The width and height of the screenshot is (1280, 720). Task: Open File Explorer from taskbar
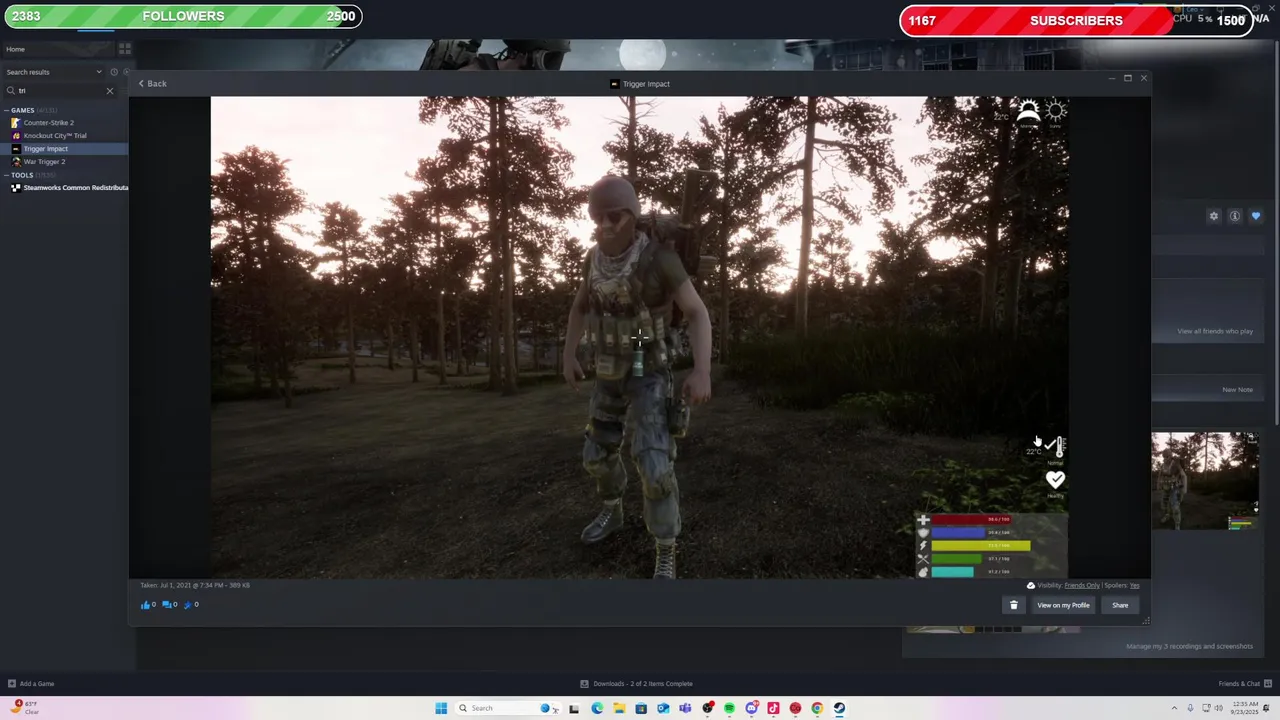coord(619,708)
